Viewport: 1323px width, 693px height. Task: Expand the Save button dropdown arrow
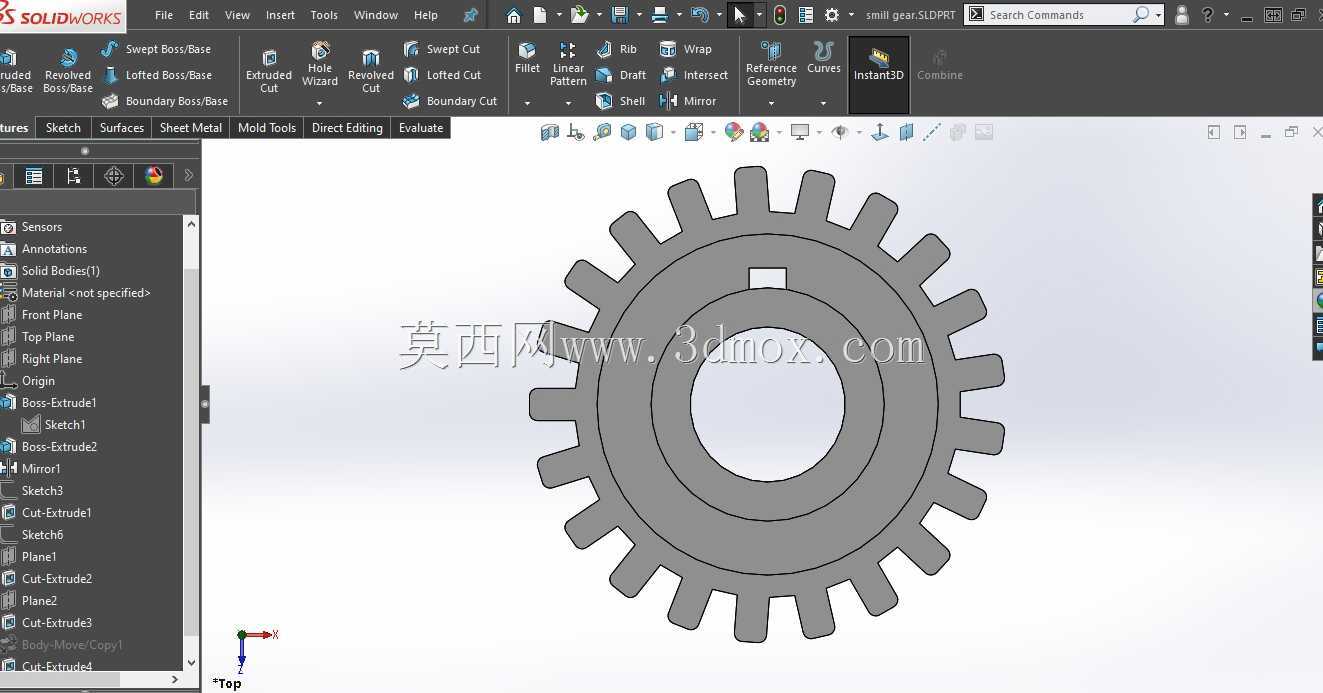click(639, 15)
